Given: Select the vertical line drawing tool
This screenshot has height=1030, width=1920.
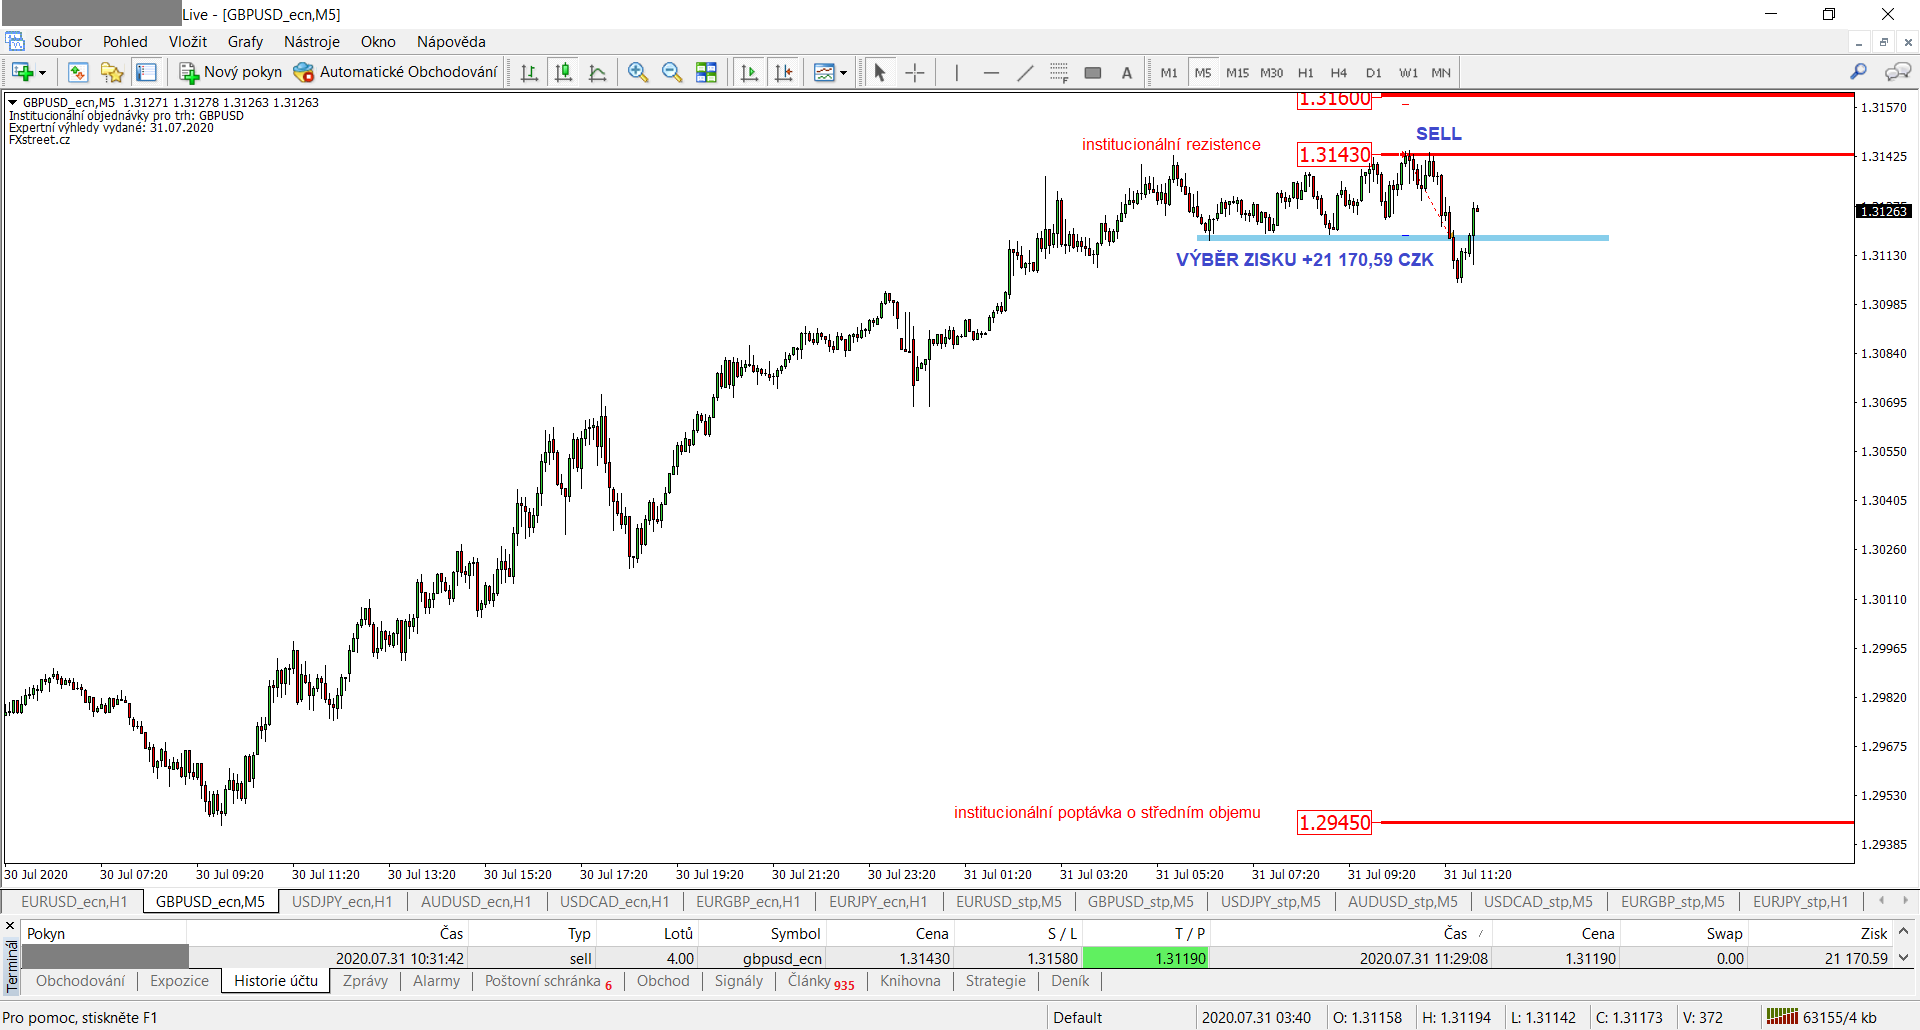Looking at the screenshot, I should [957, 72].
